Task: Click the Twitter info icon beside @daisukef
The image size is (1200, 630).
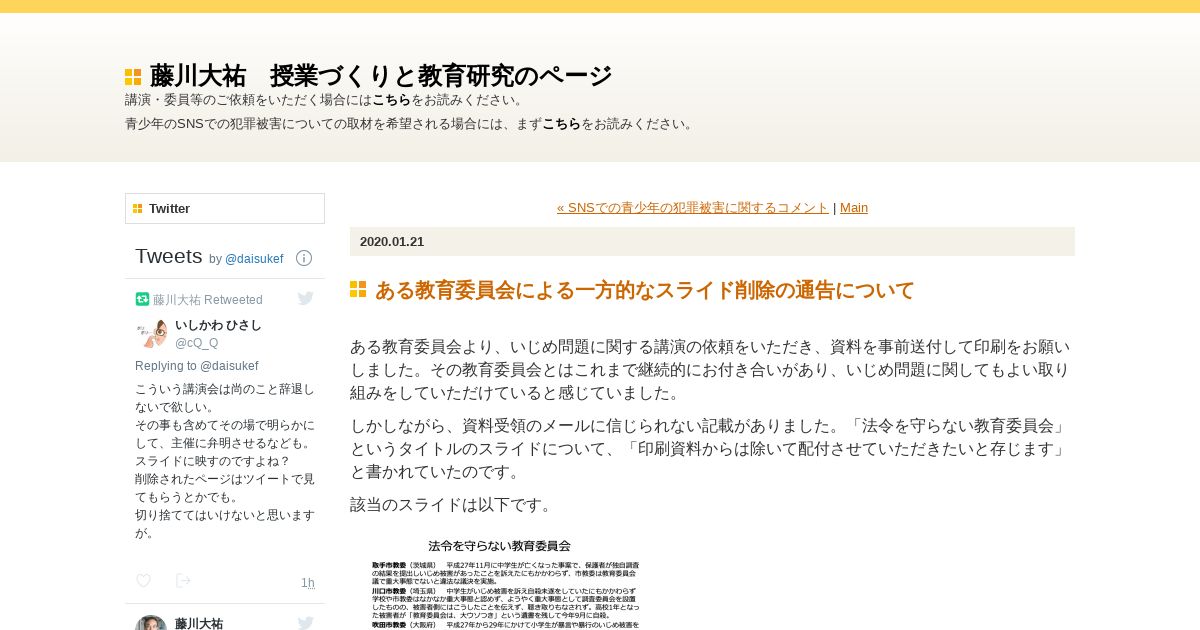Action: point(304,258)
